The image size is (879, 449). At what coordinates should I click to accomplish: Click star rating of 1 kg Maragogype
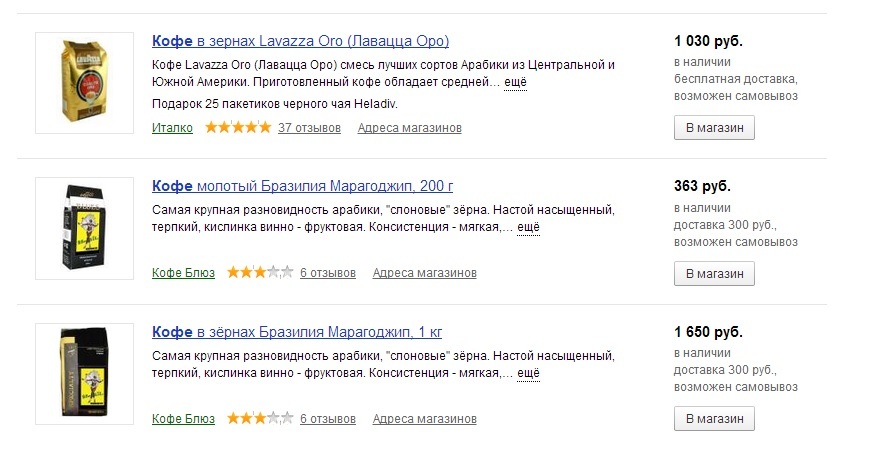tap(259, 418)
